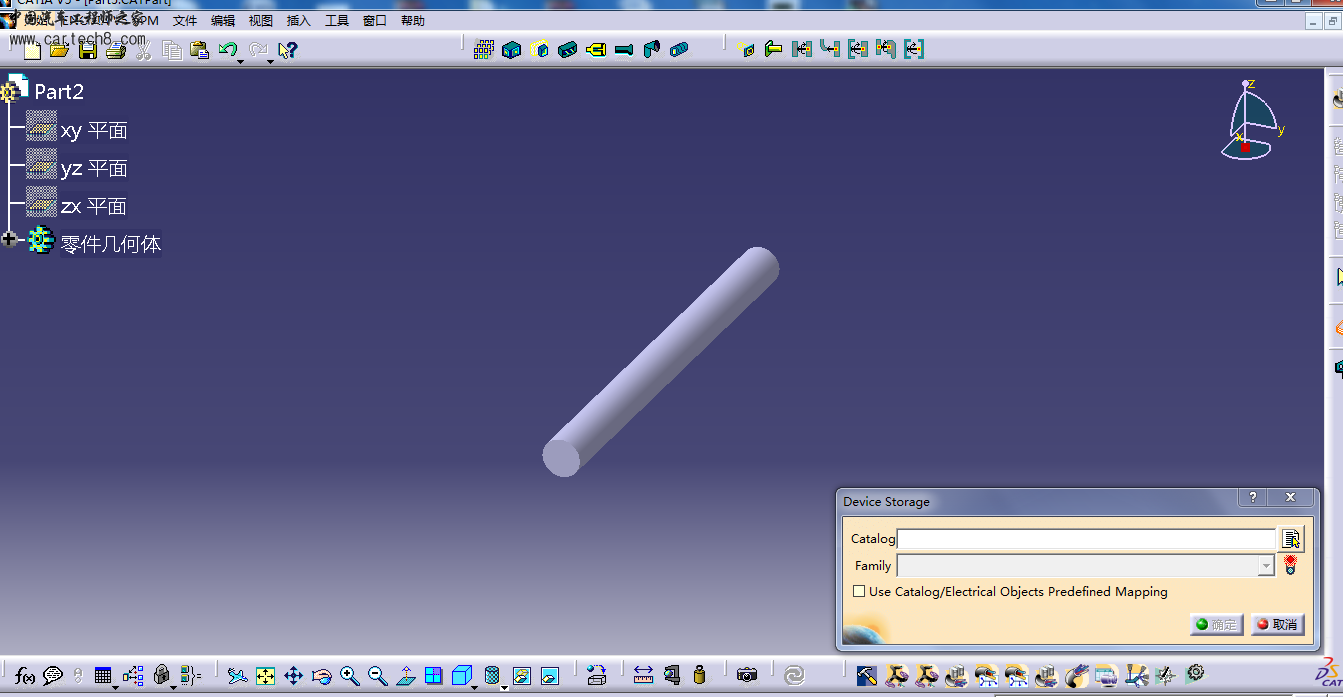The image size is (1343, 697).
Task: Click the yellow connector definition icon
Action: coord(596,48)
